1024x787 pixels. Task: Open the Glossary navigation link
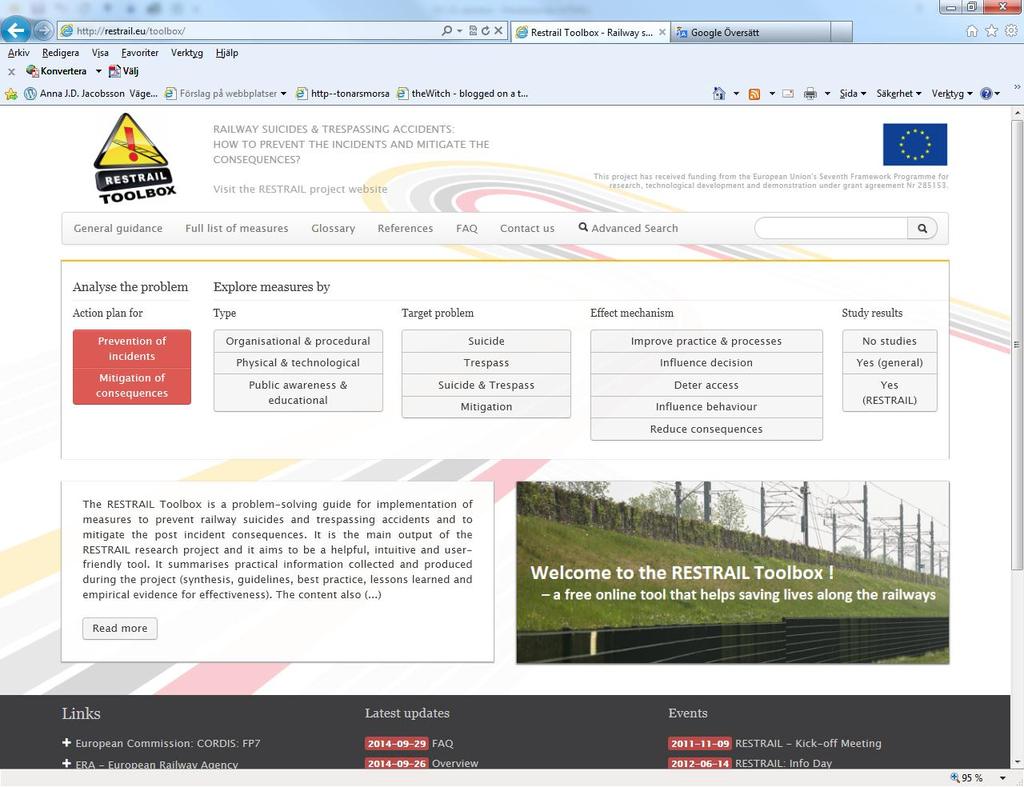[333, 229]
